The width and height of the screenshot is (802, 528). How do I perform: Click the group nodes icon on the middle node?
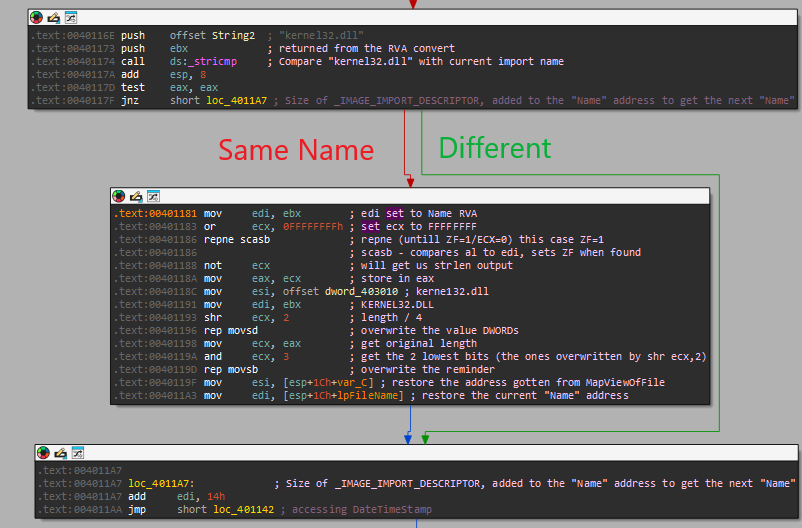pyautogui.click(x=153, y=196)
